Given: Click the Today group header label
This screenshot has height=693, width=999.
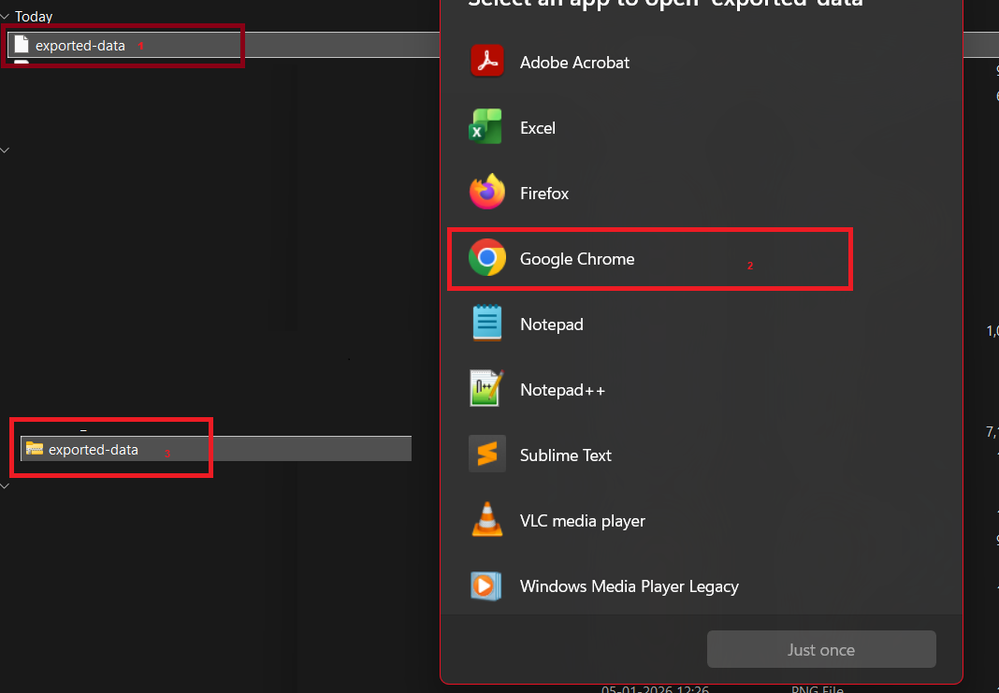Looking at the screenshot, I should pyautogui.click(x=34, y=17).
